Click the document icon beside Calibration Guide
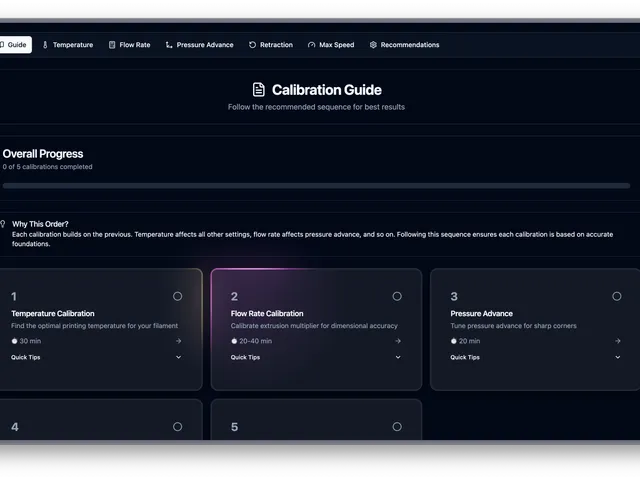640x480 pixels. coord(258,90)
